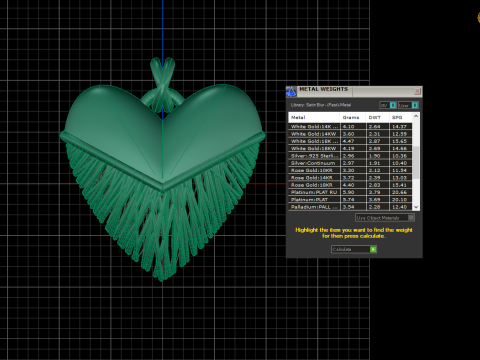Select the Silver:.925 Sterling row
The height and width of the screenshot is (360, 480).
tap(350, 156)
